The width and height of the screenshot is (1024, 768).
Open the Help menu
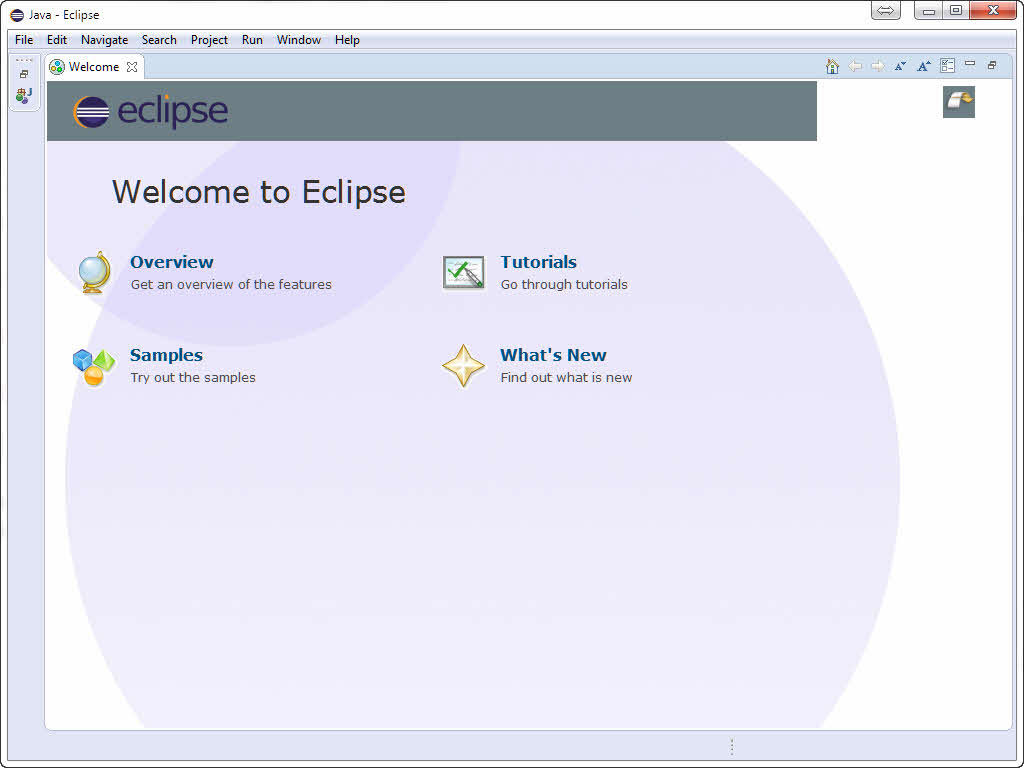[x=347, y=40]
